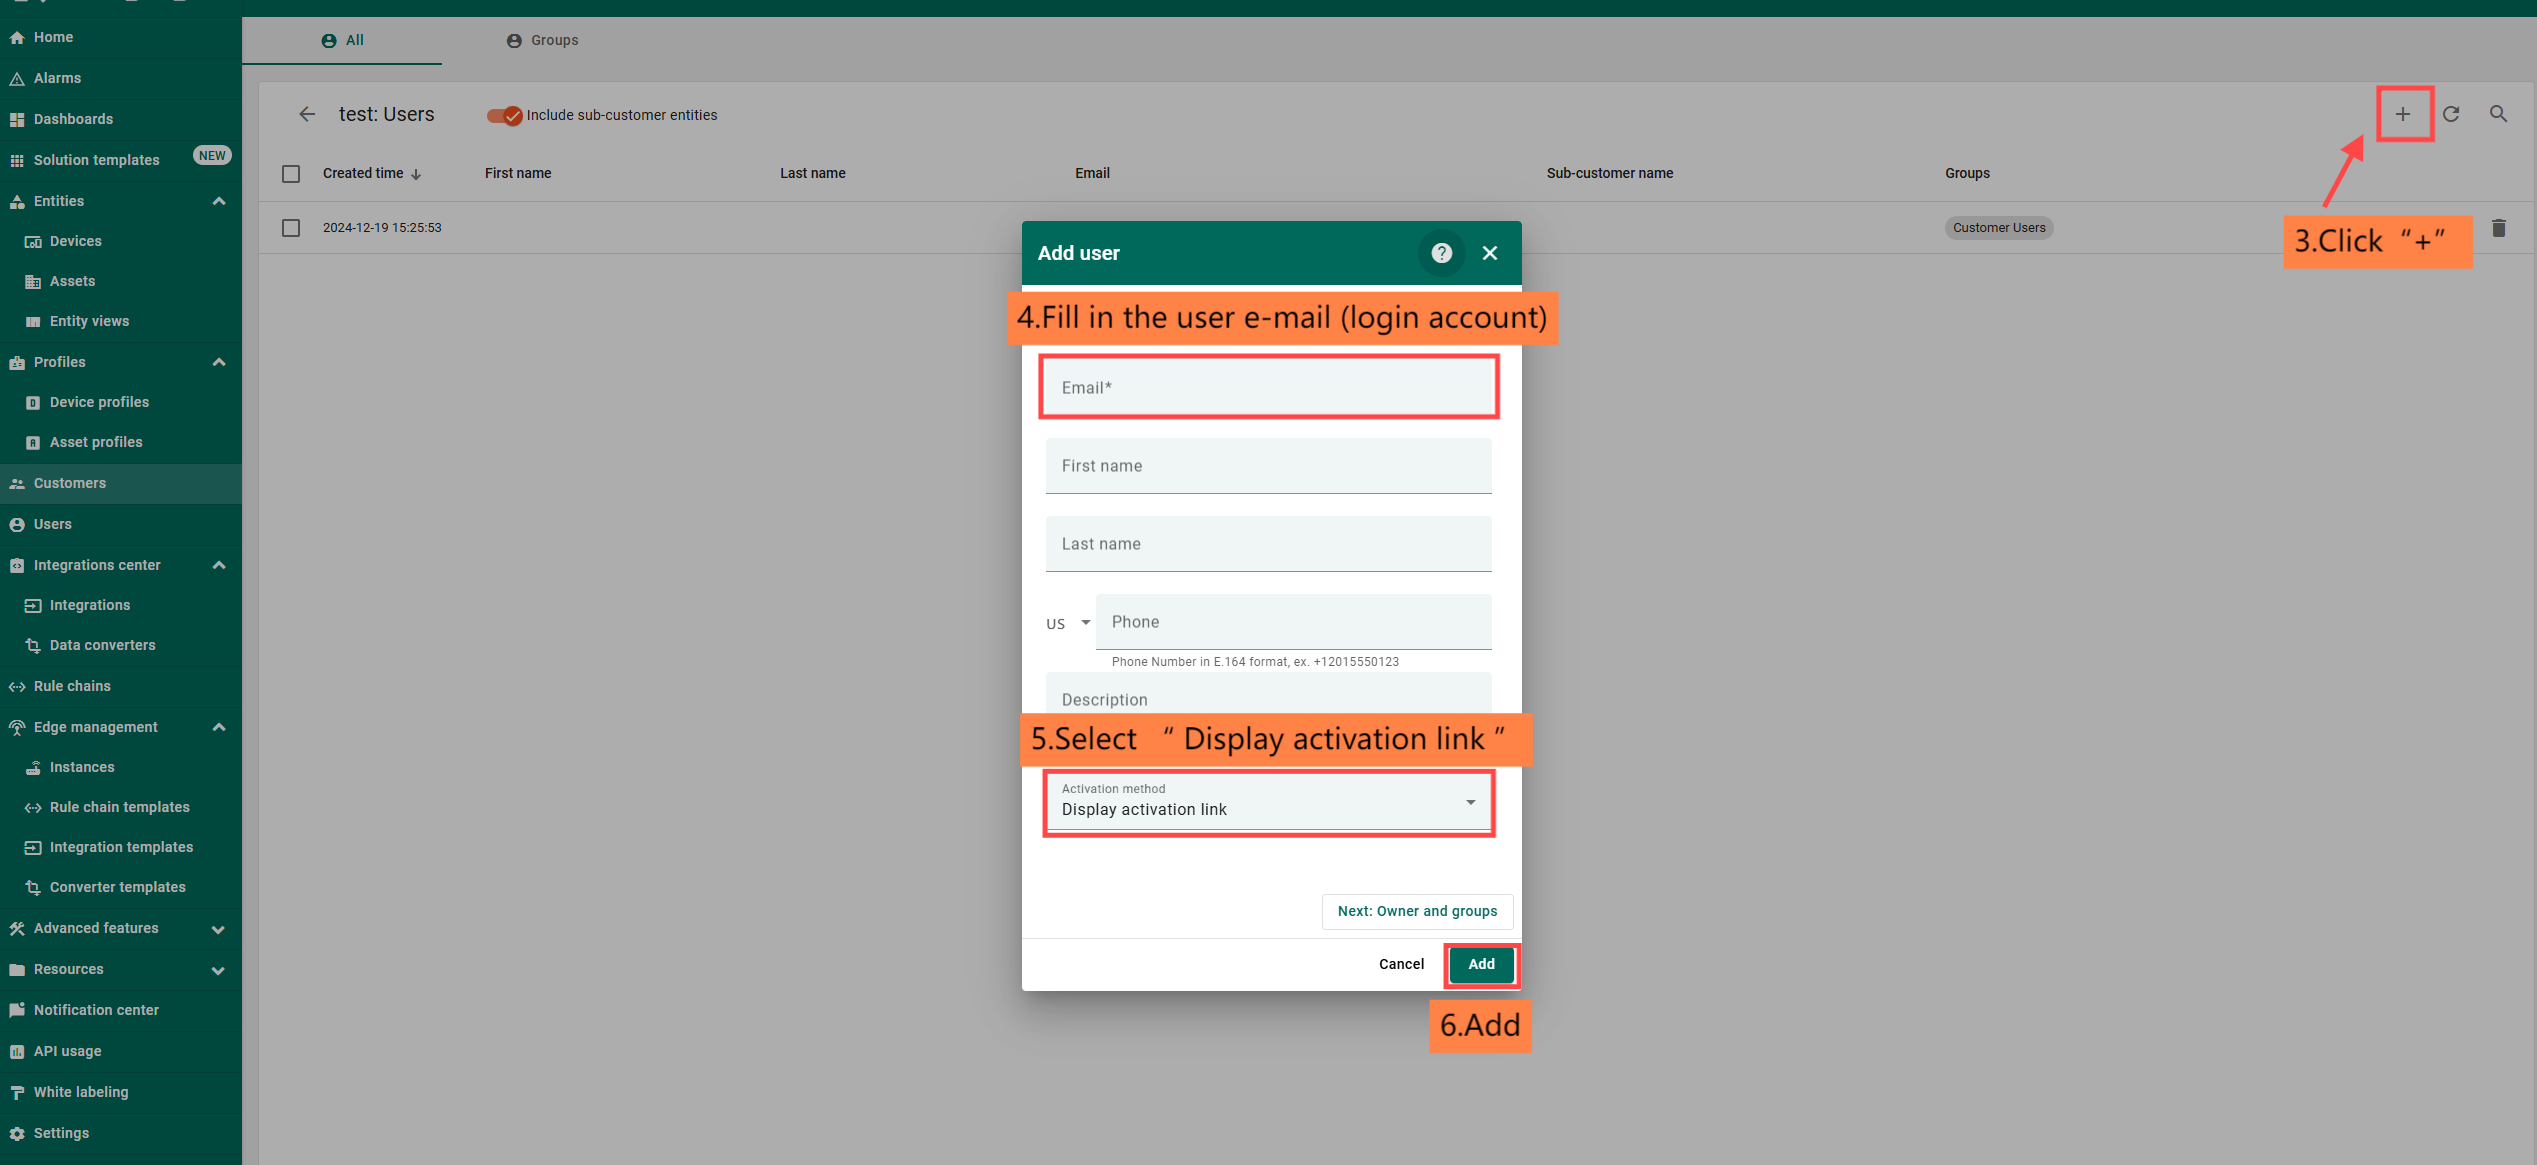Open Dashboards from sidebar menu
This screenshot has width=2537, height=1165.
click(x=73, y=119)
